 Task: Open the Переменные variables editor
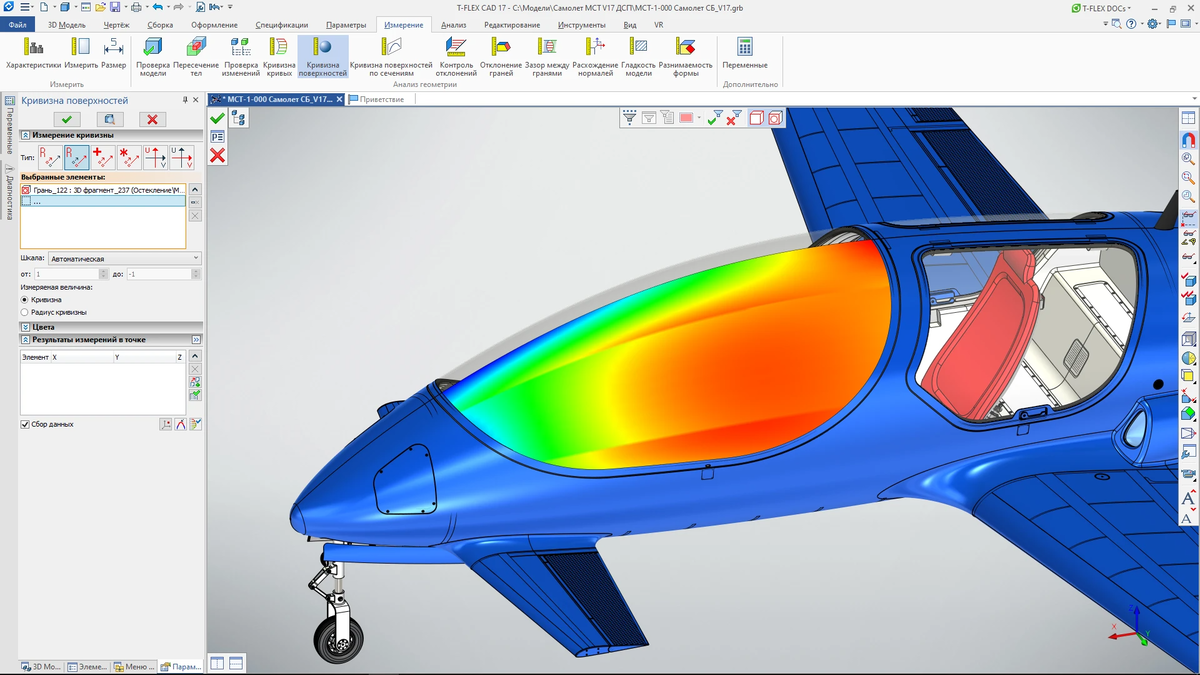(x=745, y=54)
